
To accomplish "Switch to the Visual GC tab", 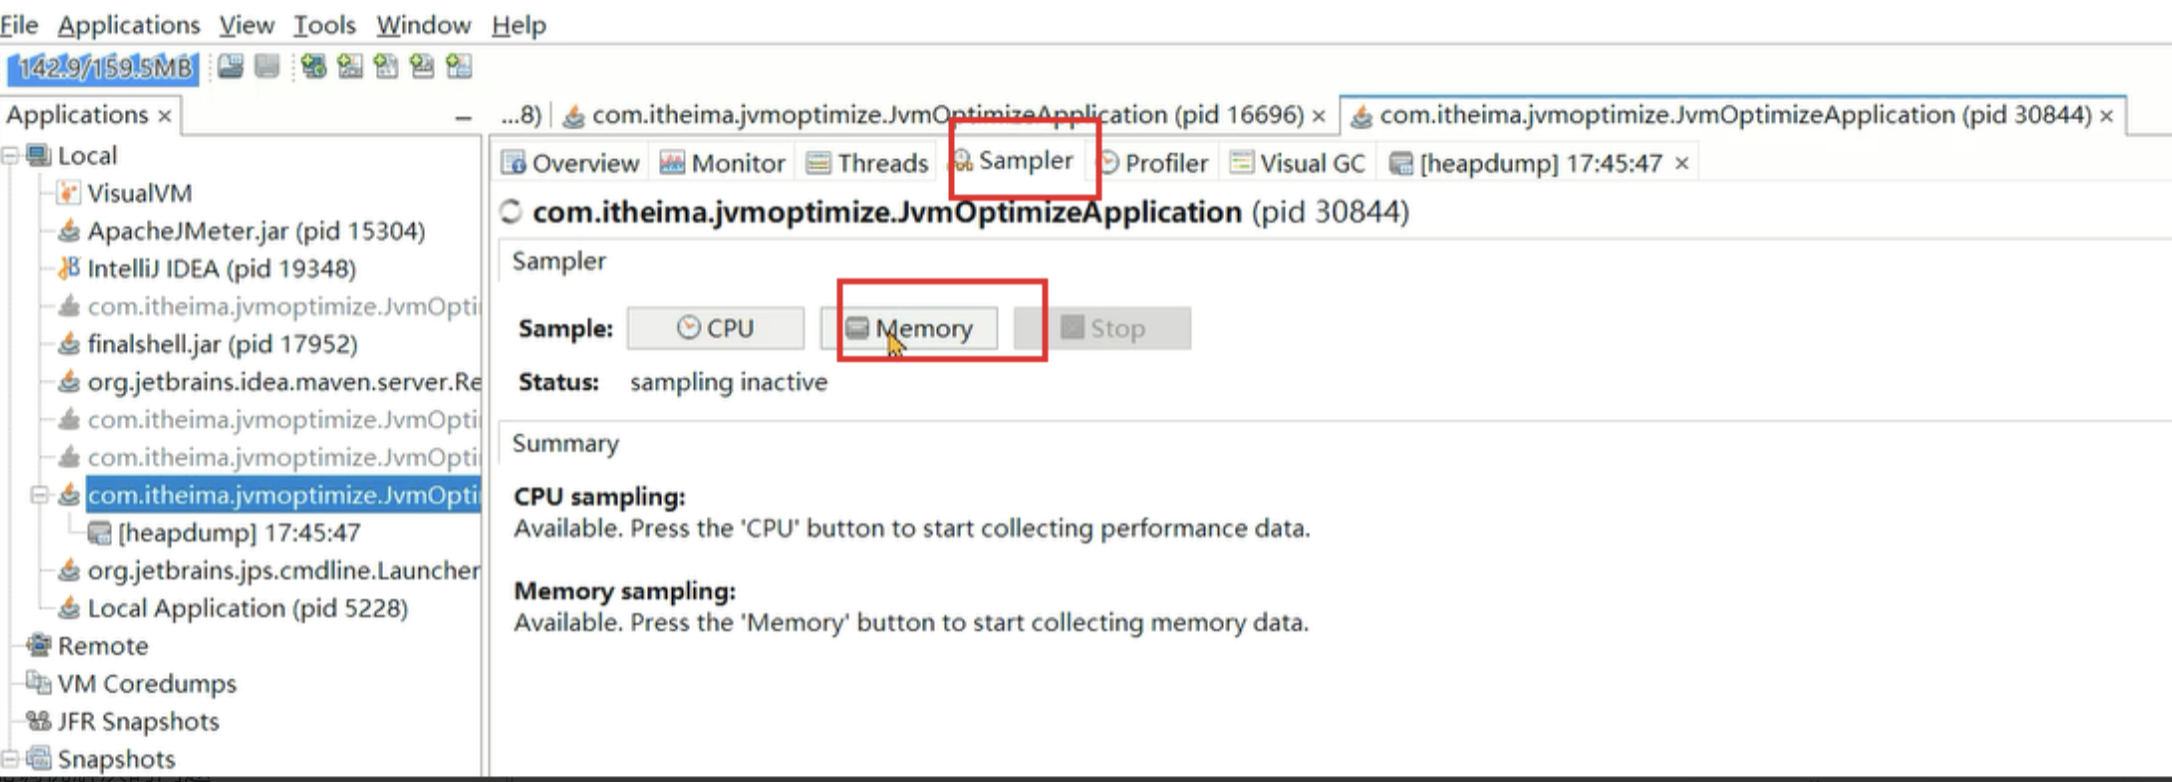I will click(x=1298, y=163).
